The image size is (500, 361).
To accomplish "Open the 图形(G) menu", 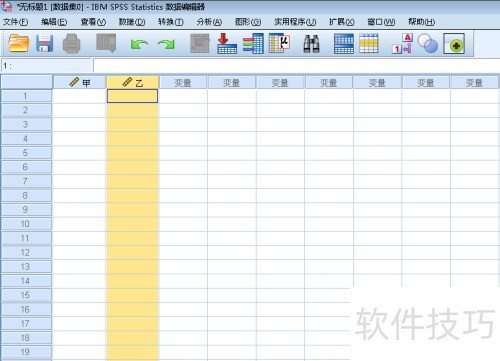I will tap(248, 22).
